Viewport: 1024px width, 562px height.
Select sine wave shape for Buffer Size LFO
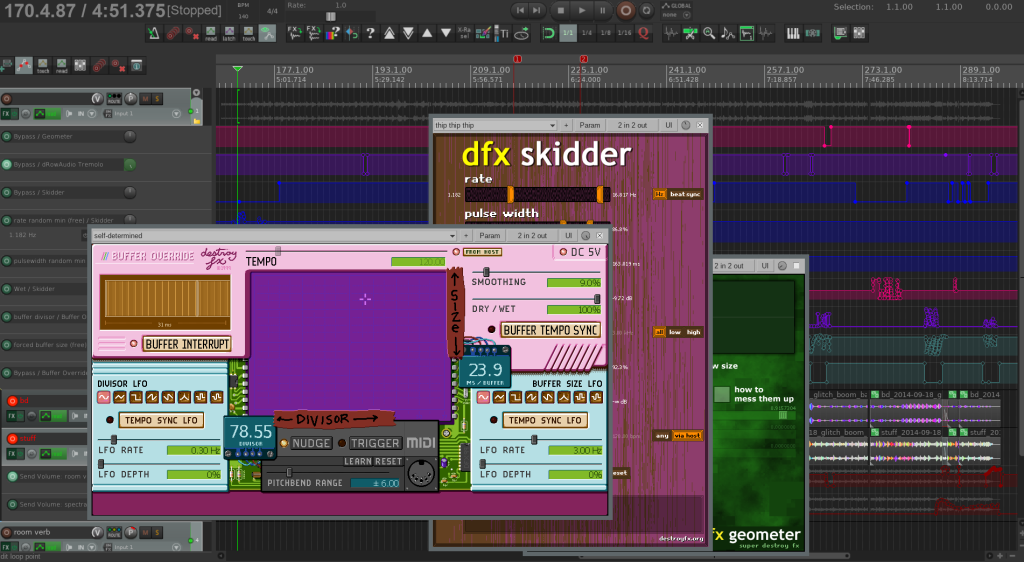tap(483, 398)
